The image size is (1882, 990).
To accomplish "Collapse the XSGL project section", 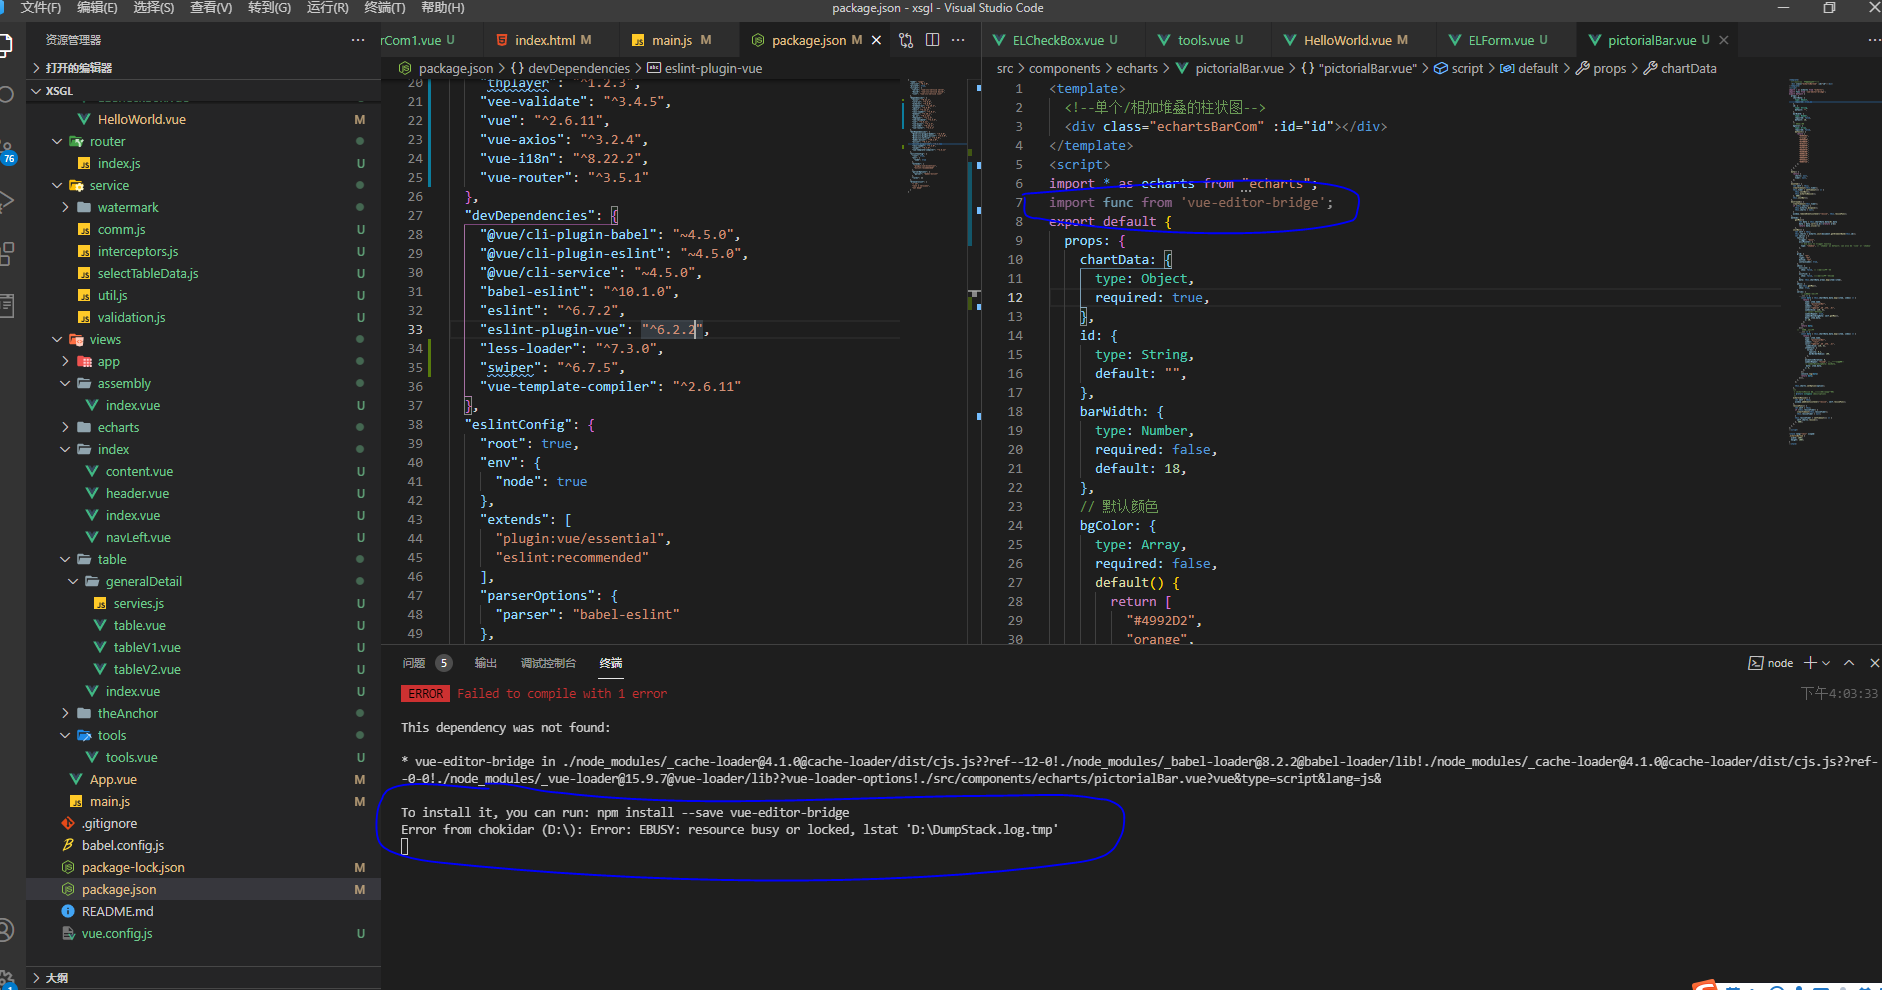I will (203, 91).
